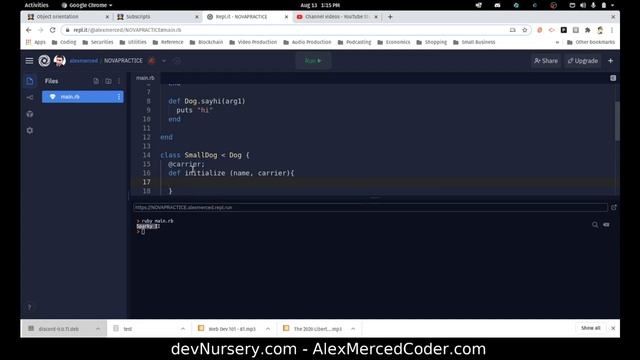Open discord deb downloaded file
The width and height of the screenshot is (640, 360).
click(x=58, y=329)
